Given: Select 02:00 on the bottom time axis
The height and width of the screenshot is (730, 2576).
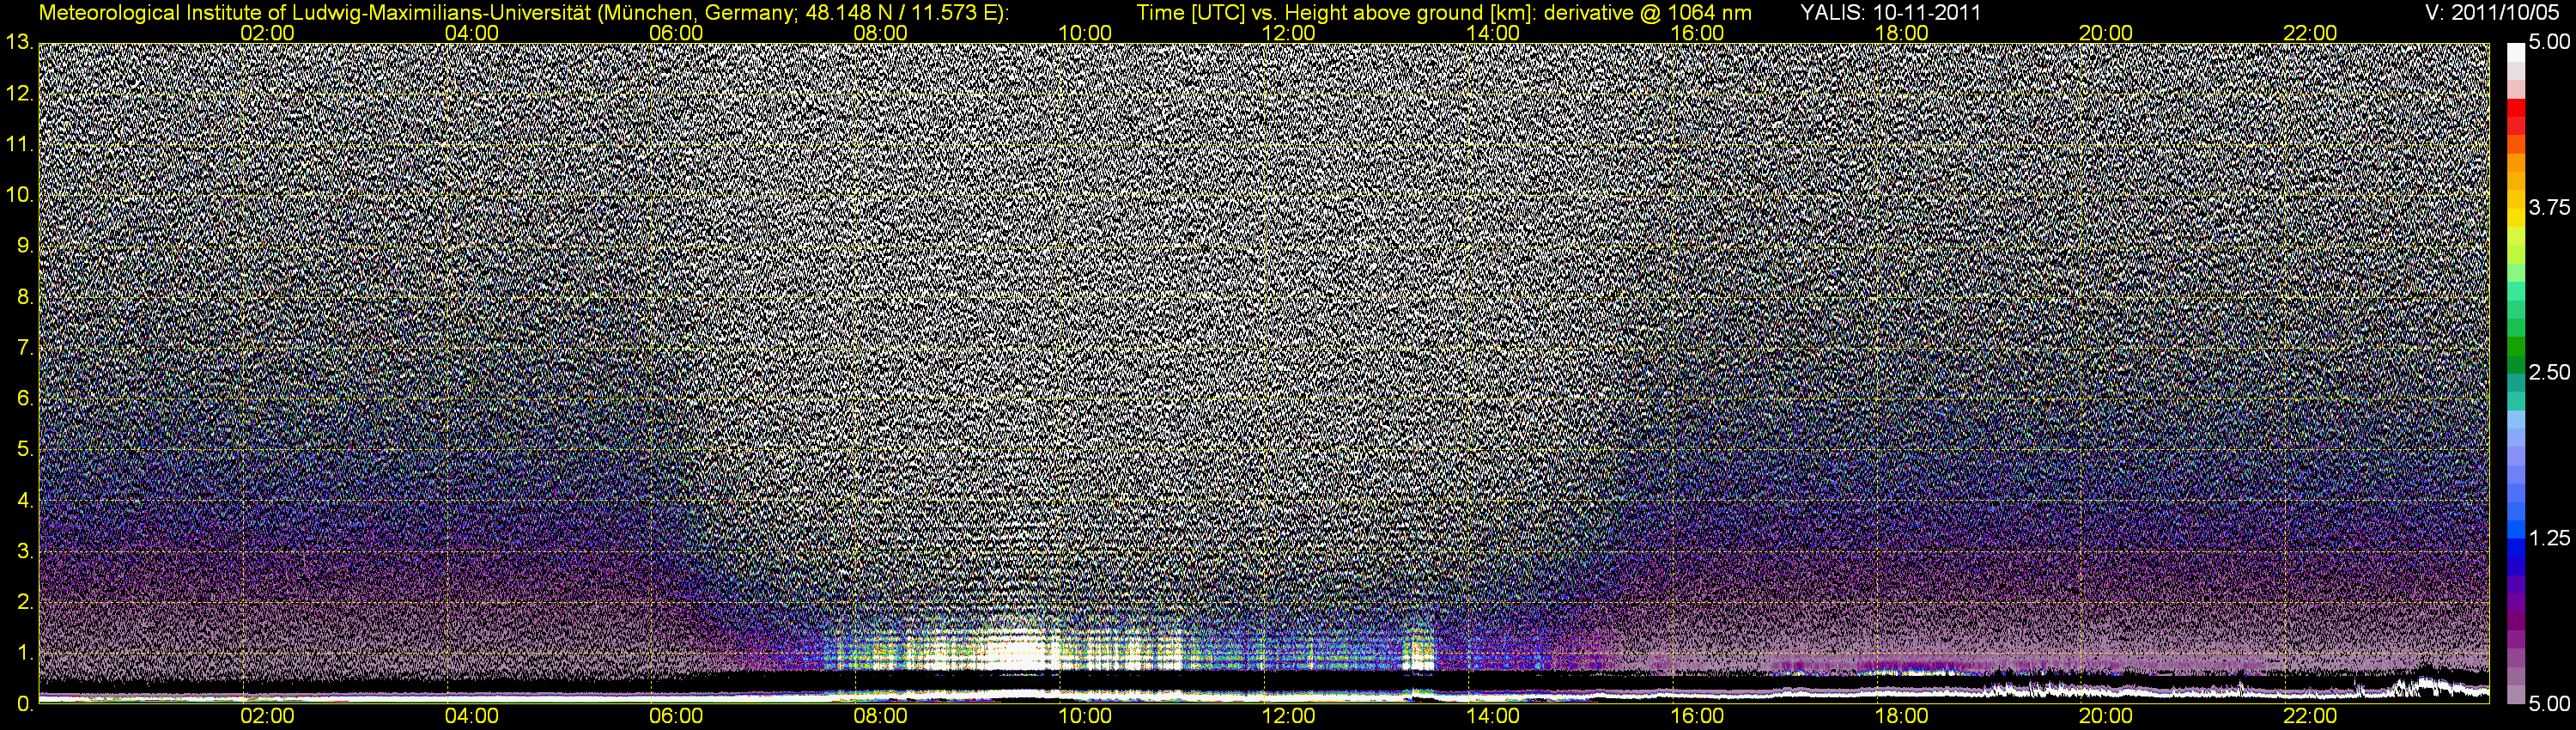Looking at the screenshot, I should tap(268, 717).
